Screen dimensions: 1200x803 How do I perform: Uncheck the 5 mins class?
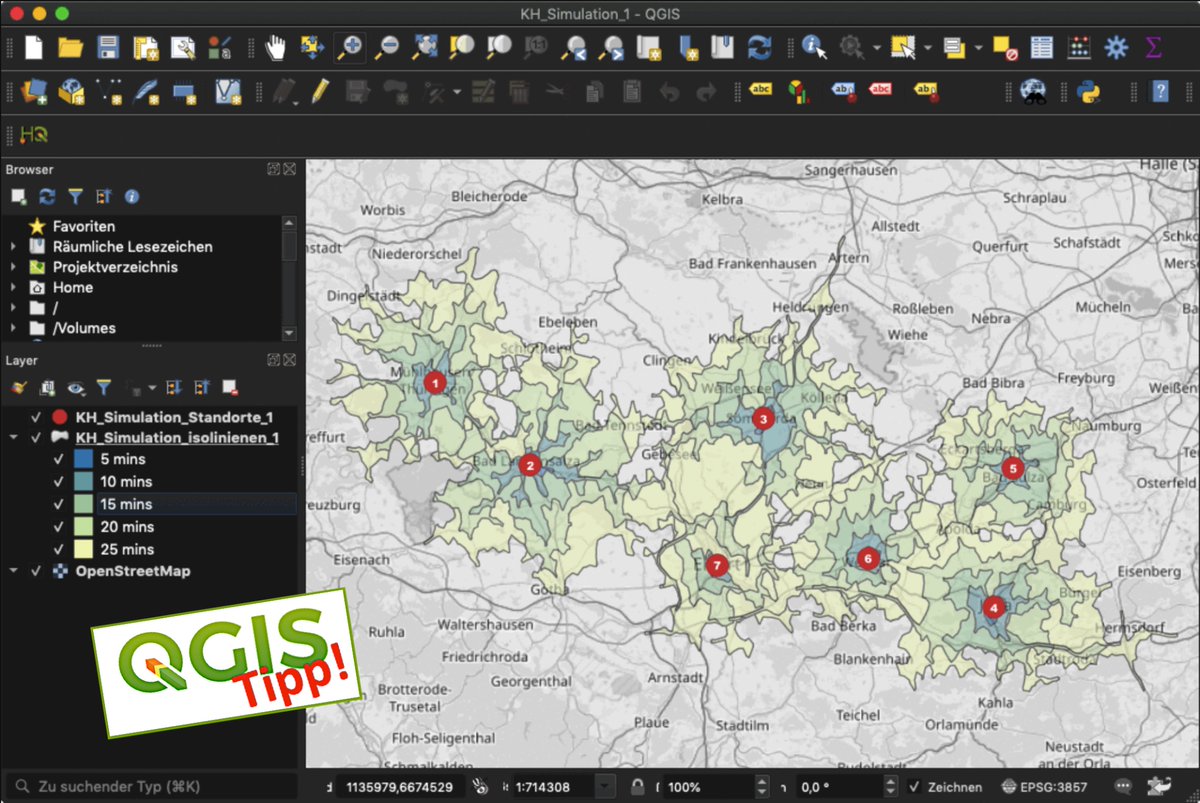tap(59, 460)
